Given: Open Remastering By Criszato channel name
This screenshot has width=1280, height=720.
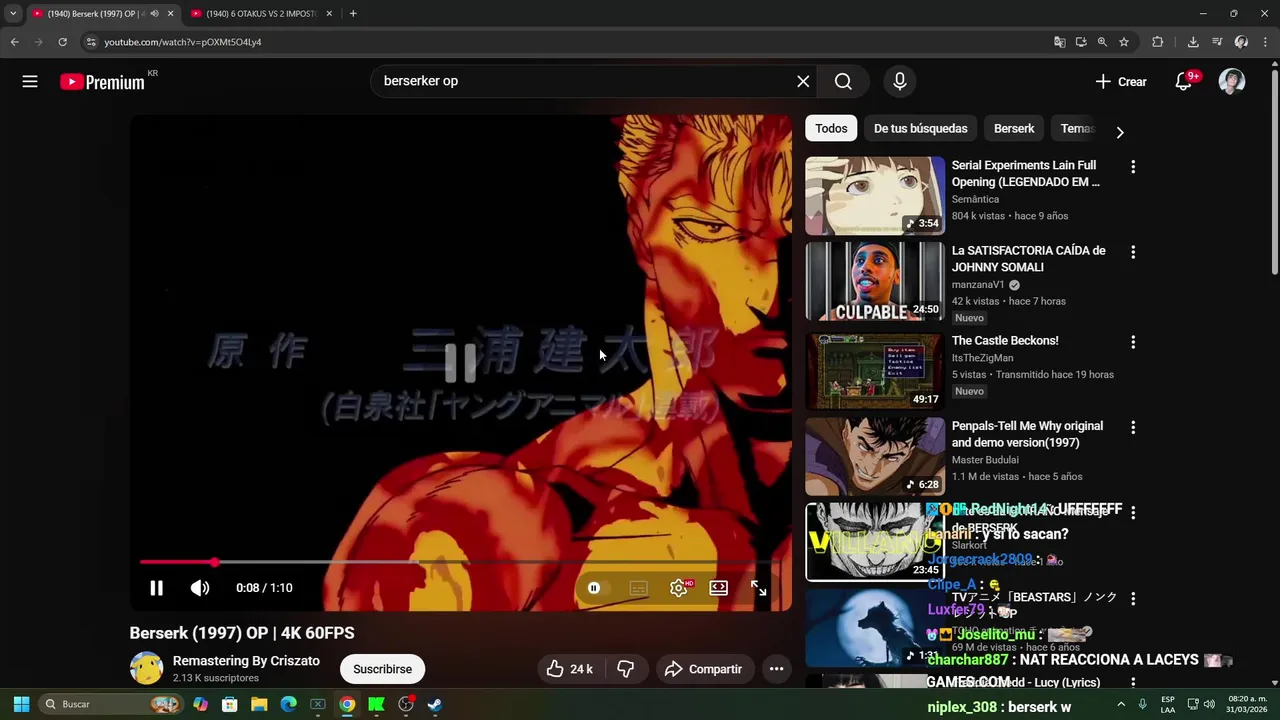Looking at the screenshot, I should tap(246, 661).
